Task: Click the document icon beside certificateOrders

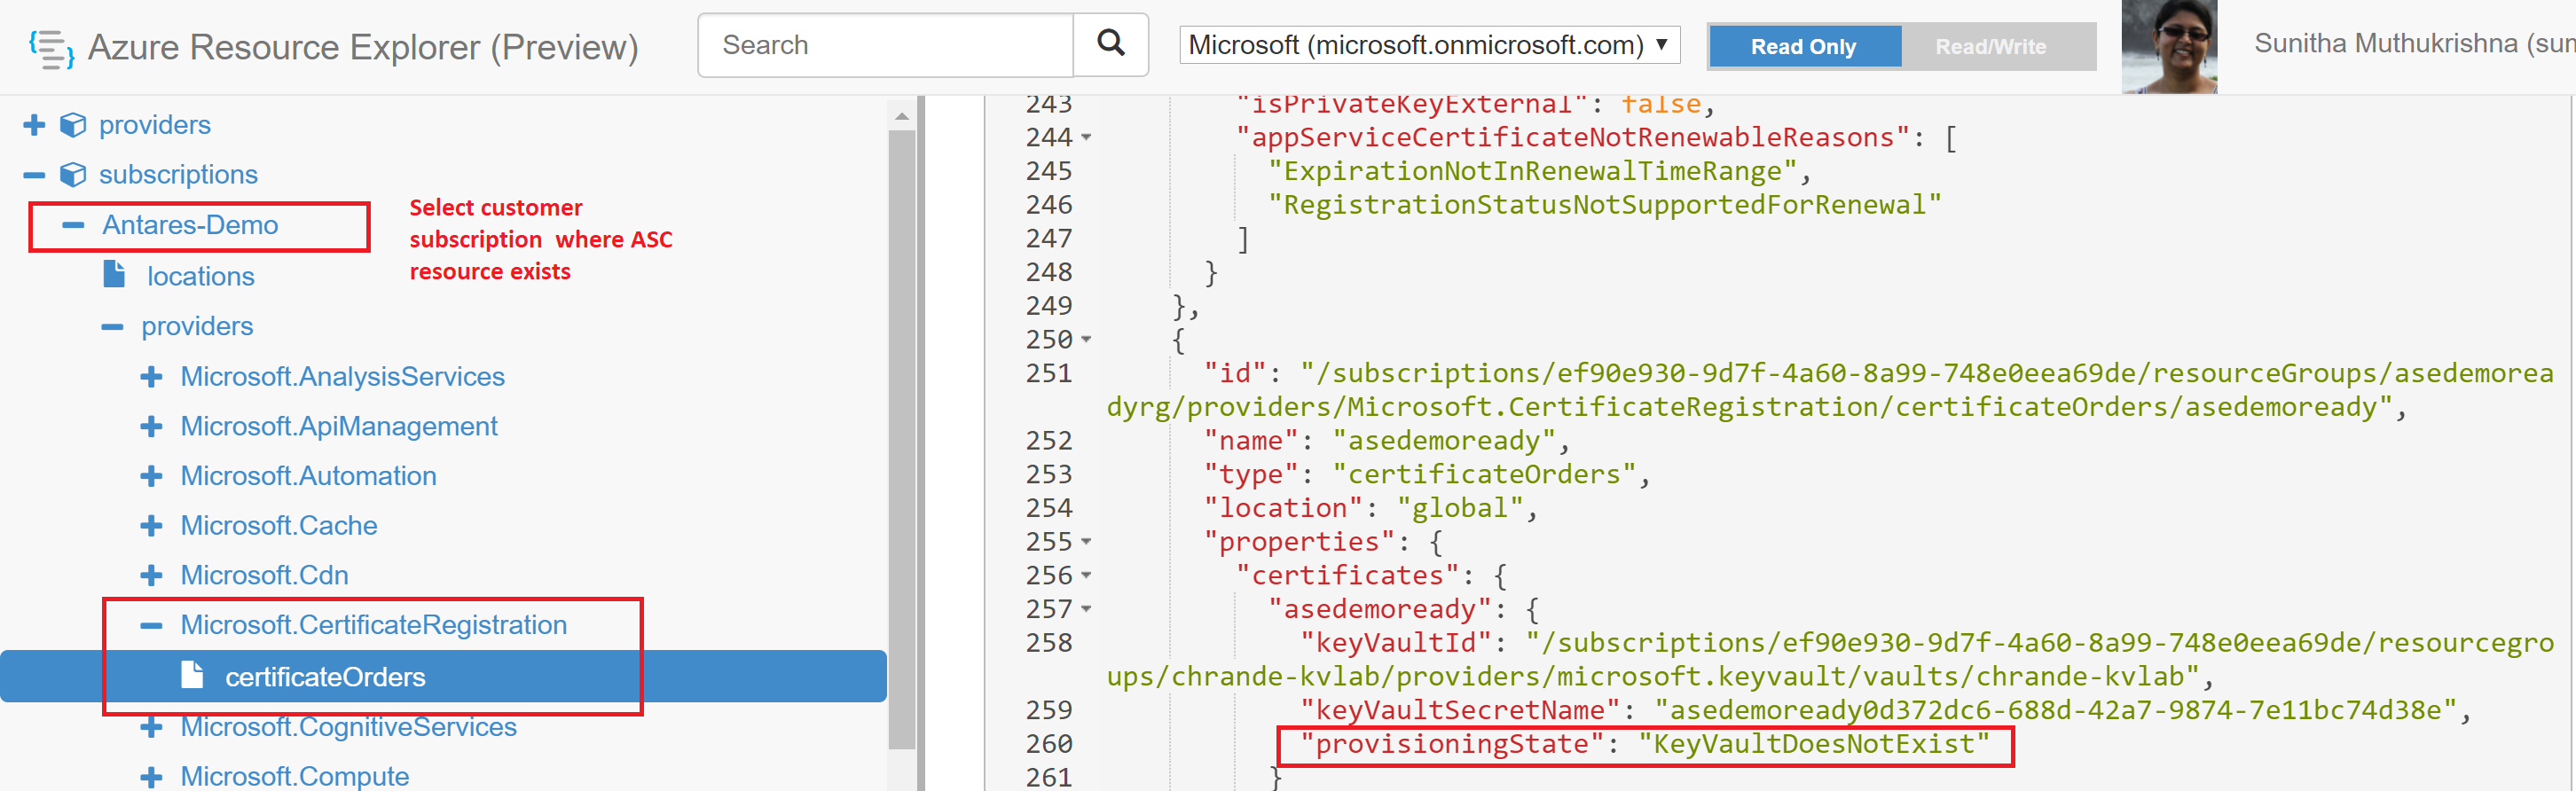Action: (x=192, y=675)
